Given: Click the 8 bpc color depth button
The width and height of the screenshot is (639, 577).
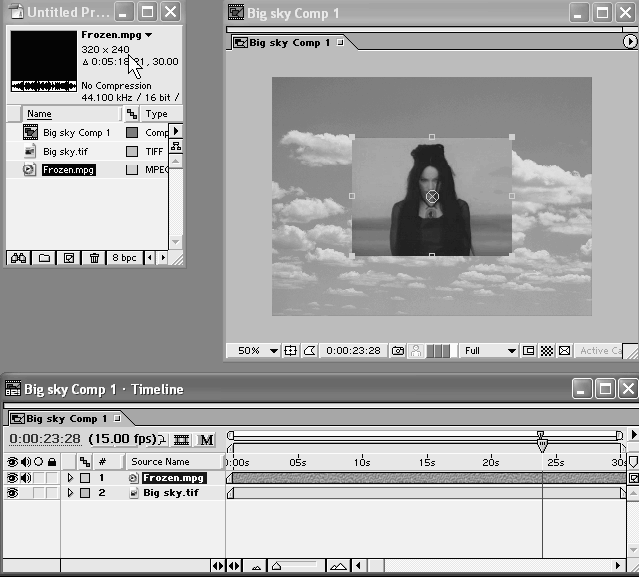Looking at the screenshot, I should click(x=124, y=257).
